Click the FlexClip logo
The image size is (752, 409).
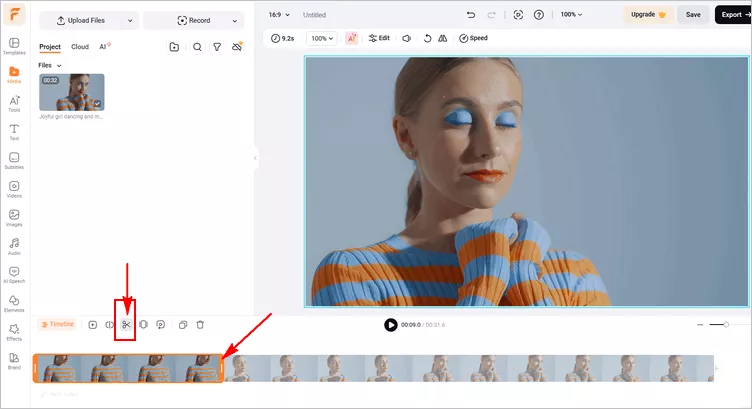pyautogui.click(x=14, y=14)
